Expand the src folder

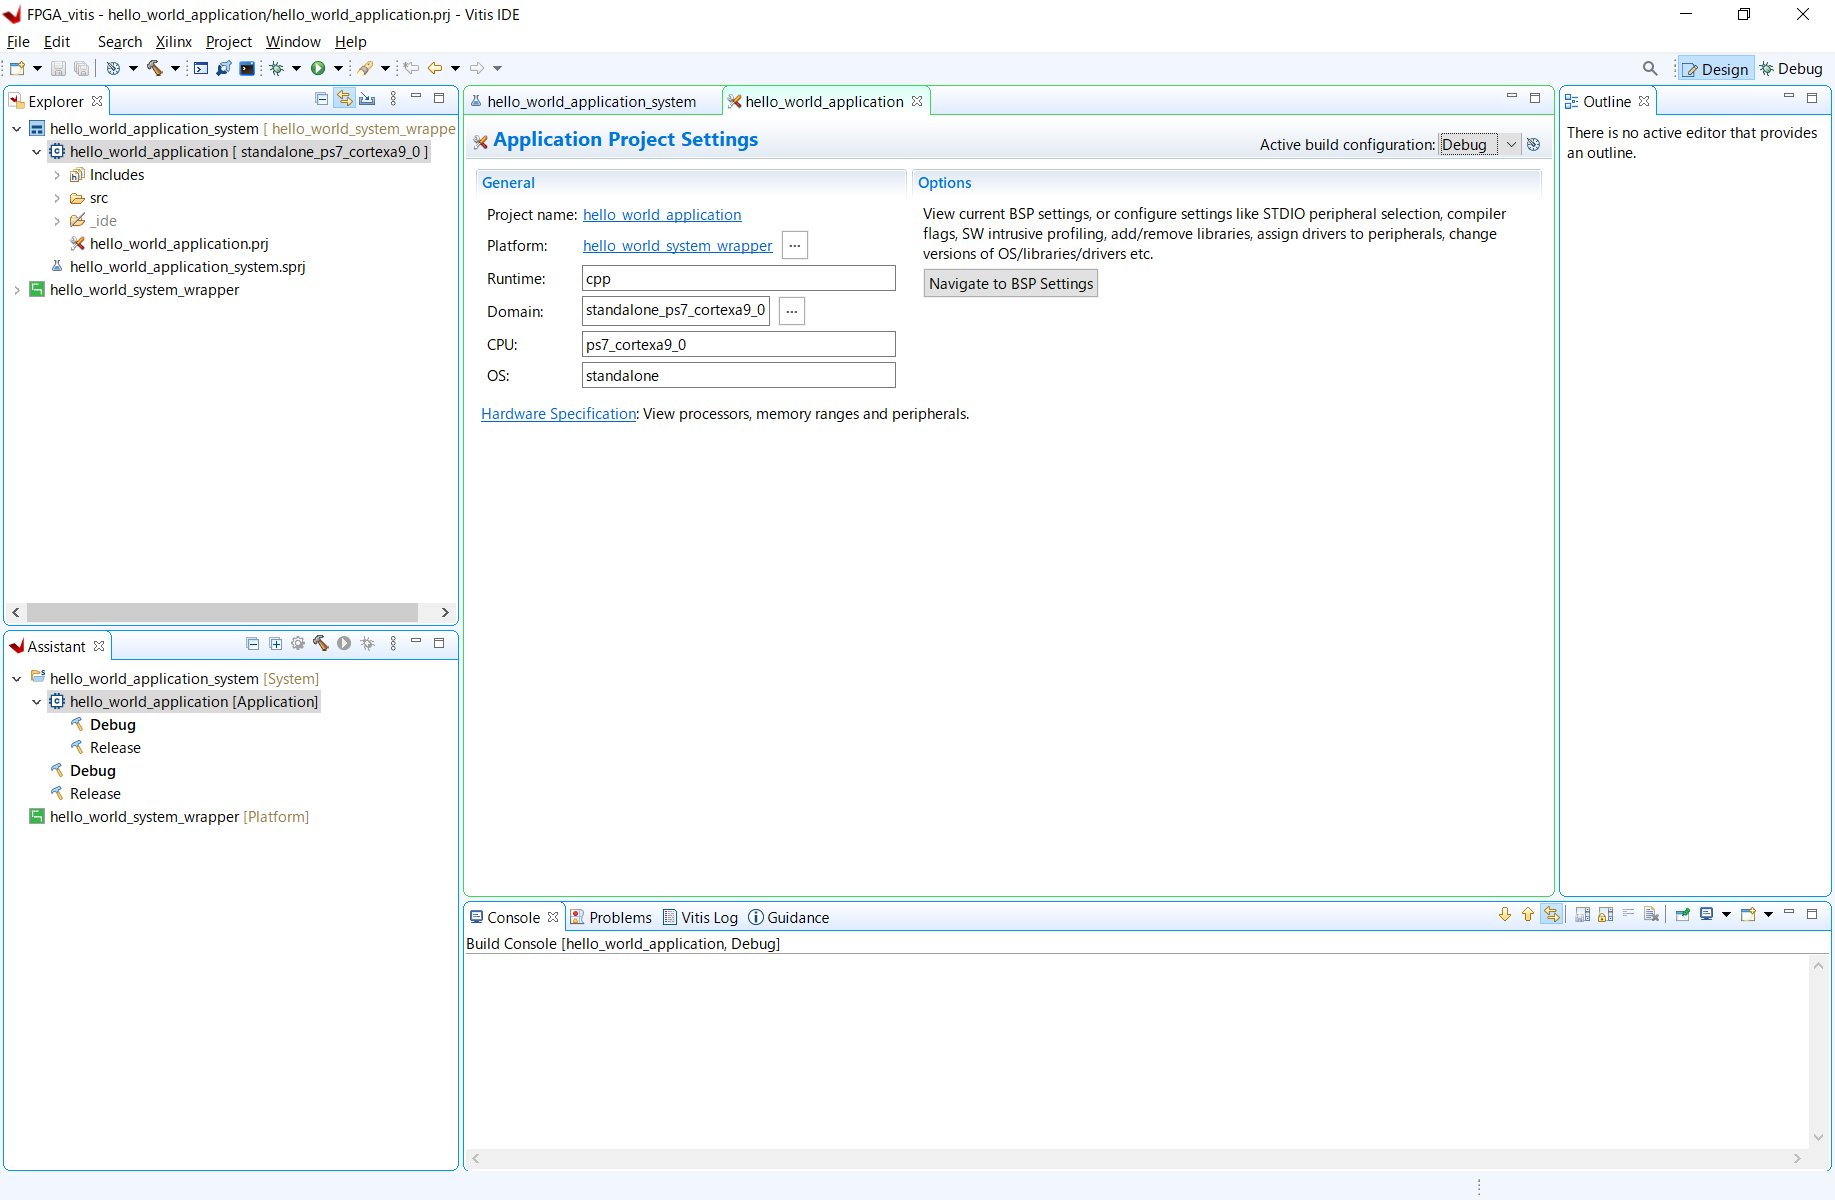57,198
